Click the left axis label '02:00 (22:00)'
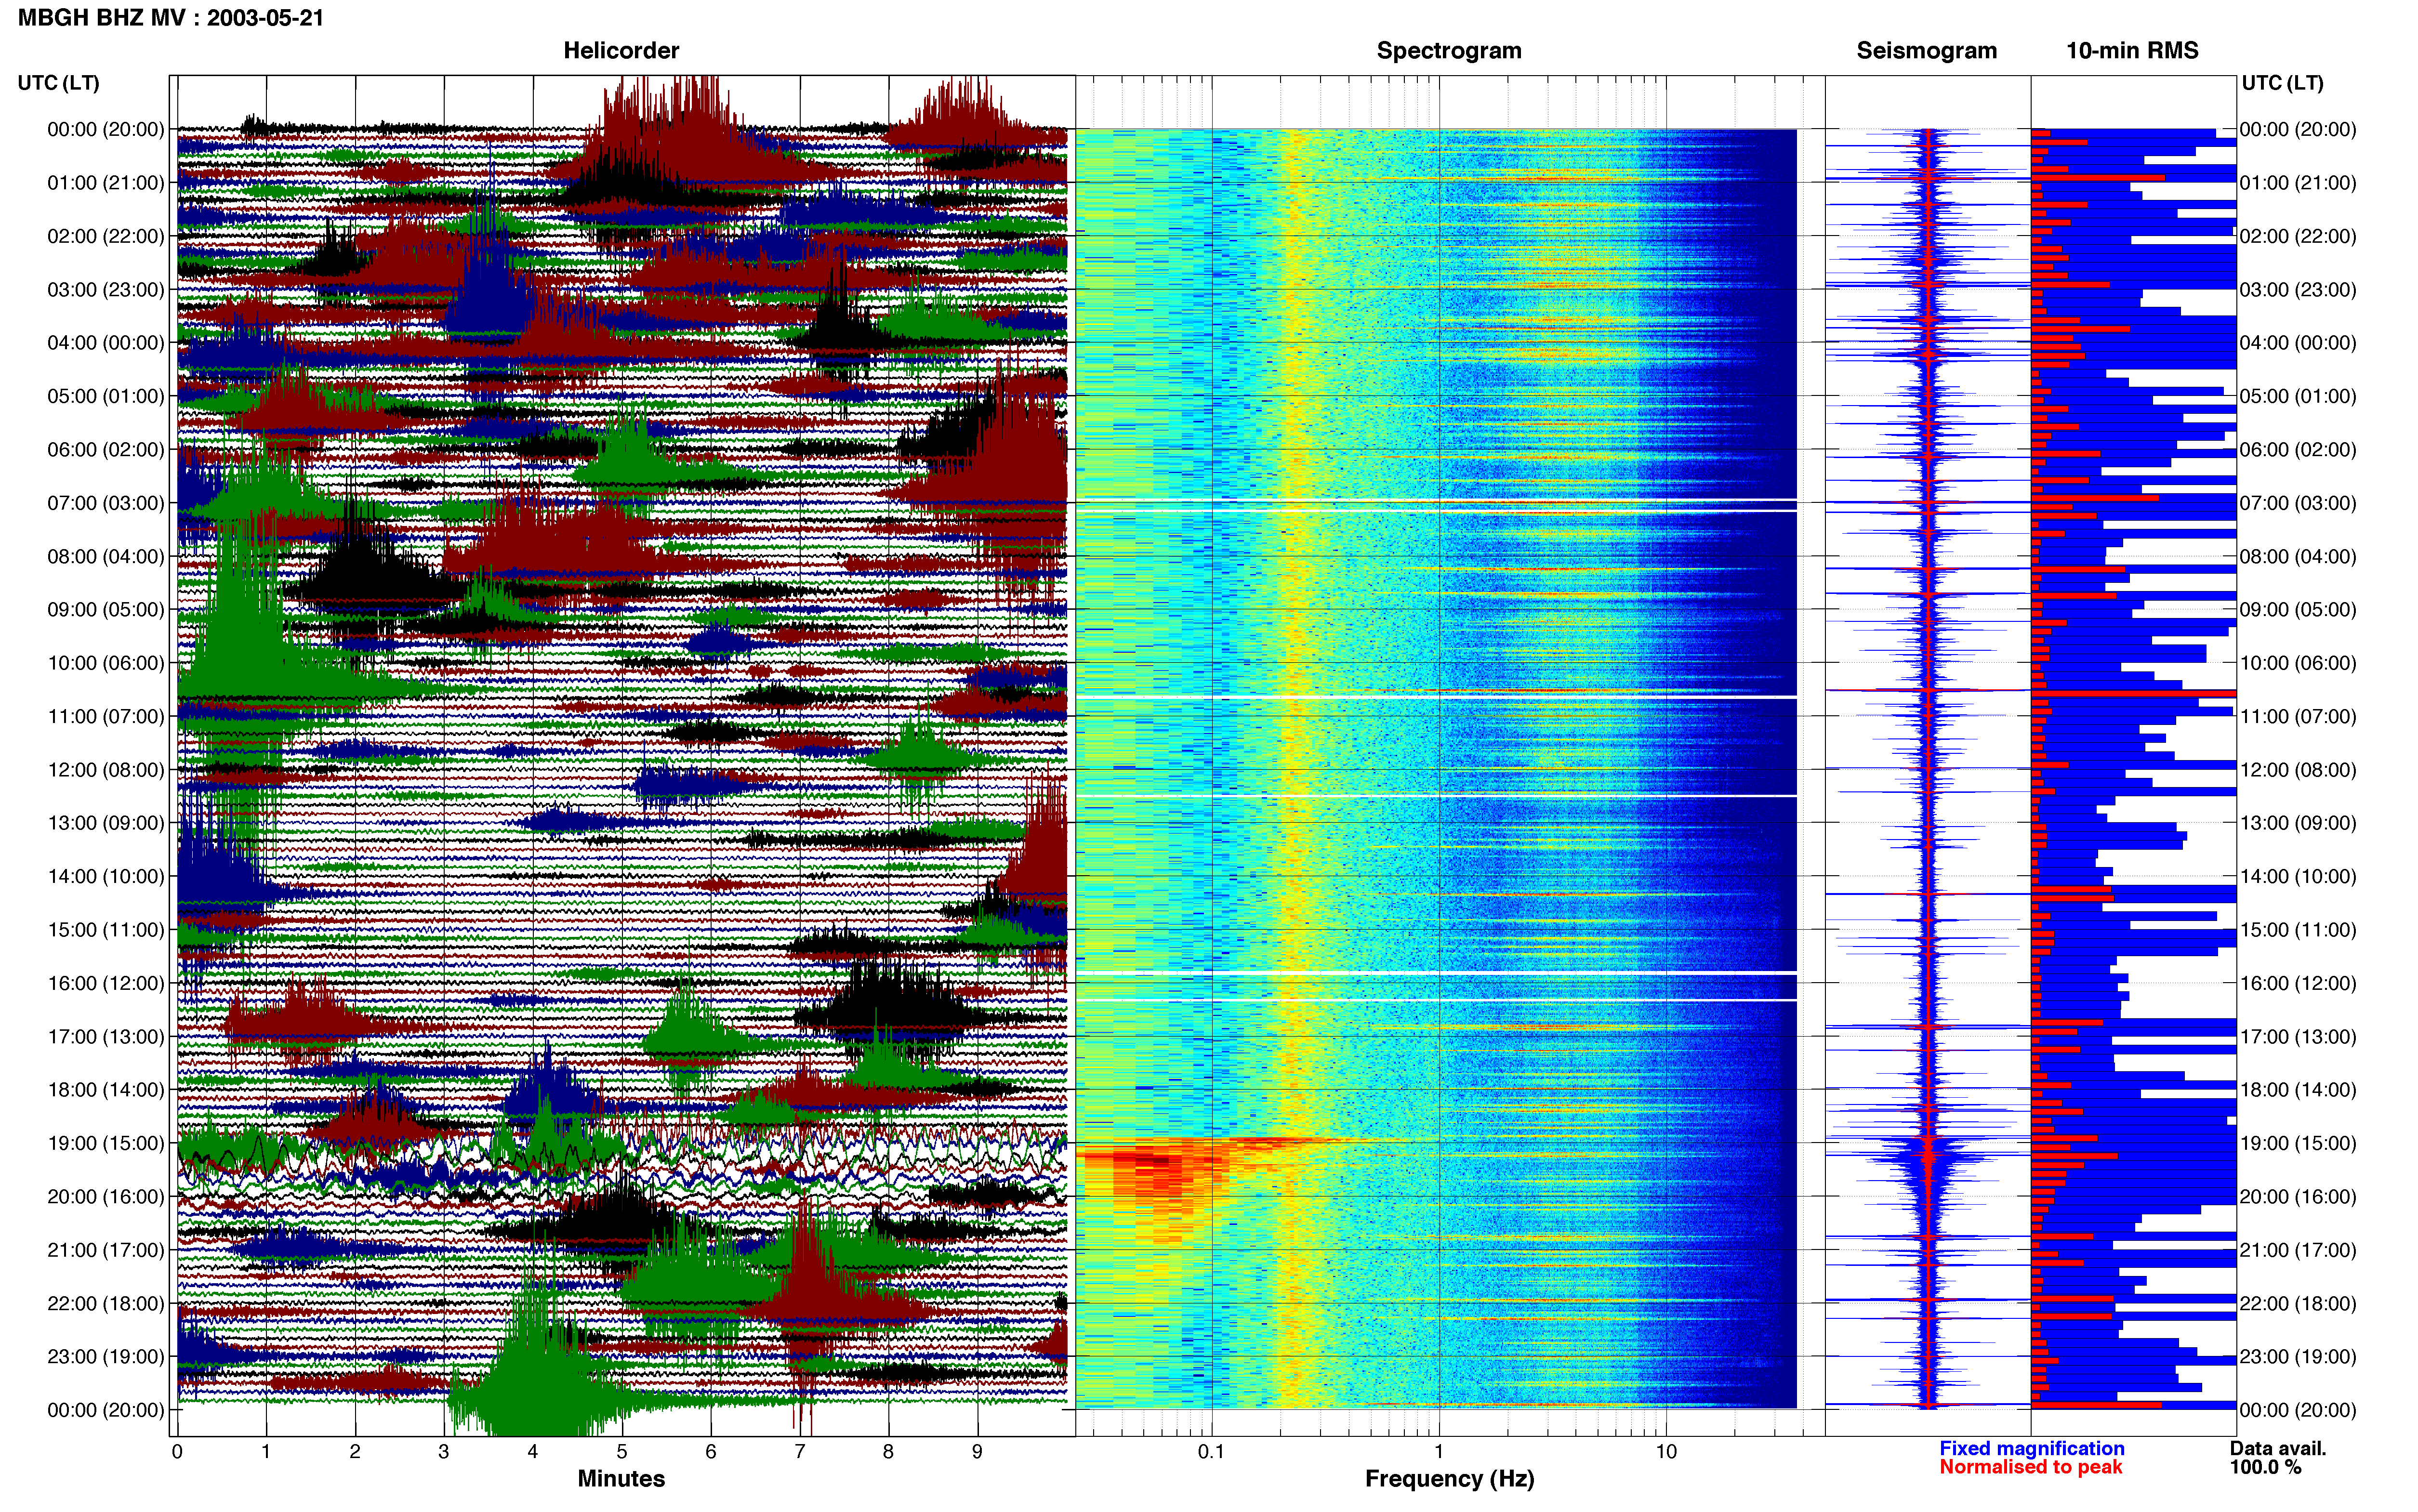Viewport: 2418px width, 1512px height. coord(105,236)
